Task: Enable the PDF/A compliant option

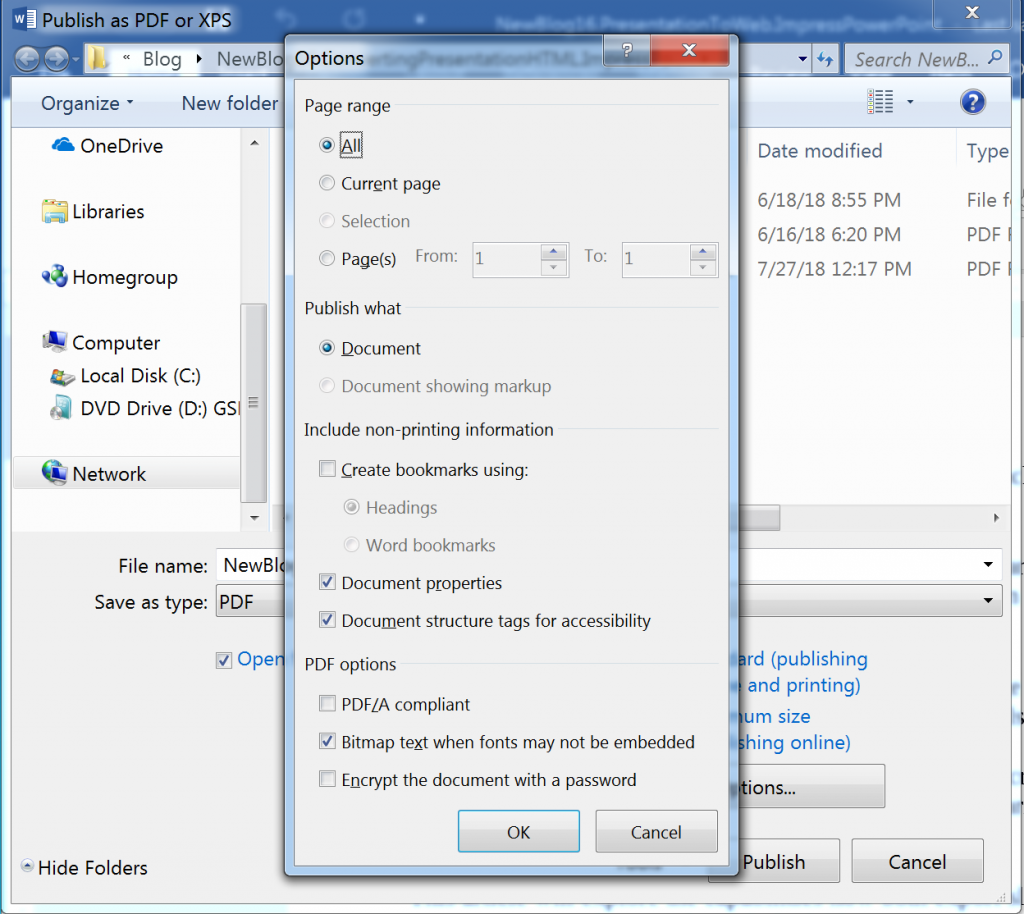Action: [327, 704]
